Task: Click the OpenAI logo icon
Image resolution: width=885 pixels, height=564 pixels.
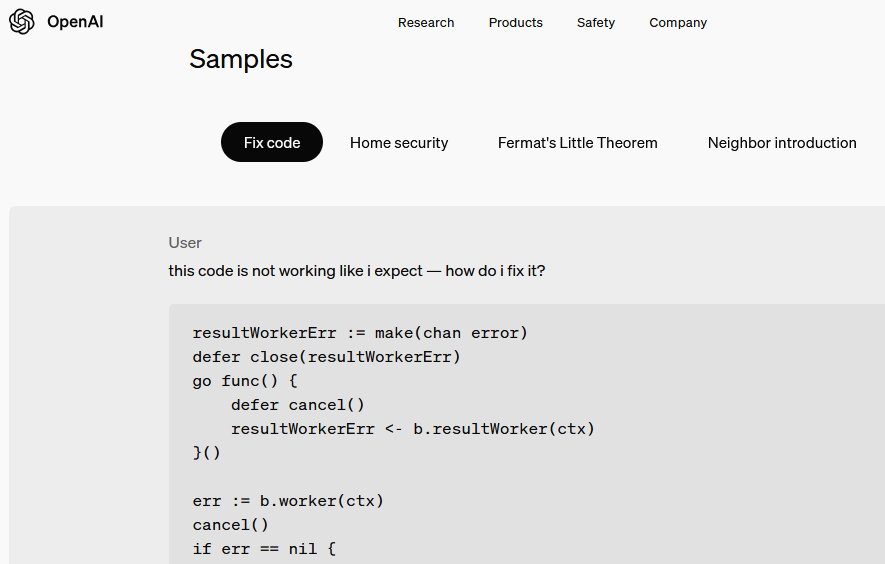Action: pos(21,22)
